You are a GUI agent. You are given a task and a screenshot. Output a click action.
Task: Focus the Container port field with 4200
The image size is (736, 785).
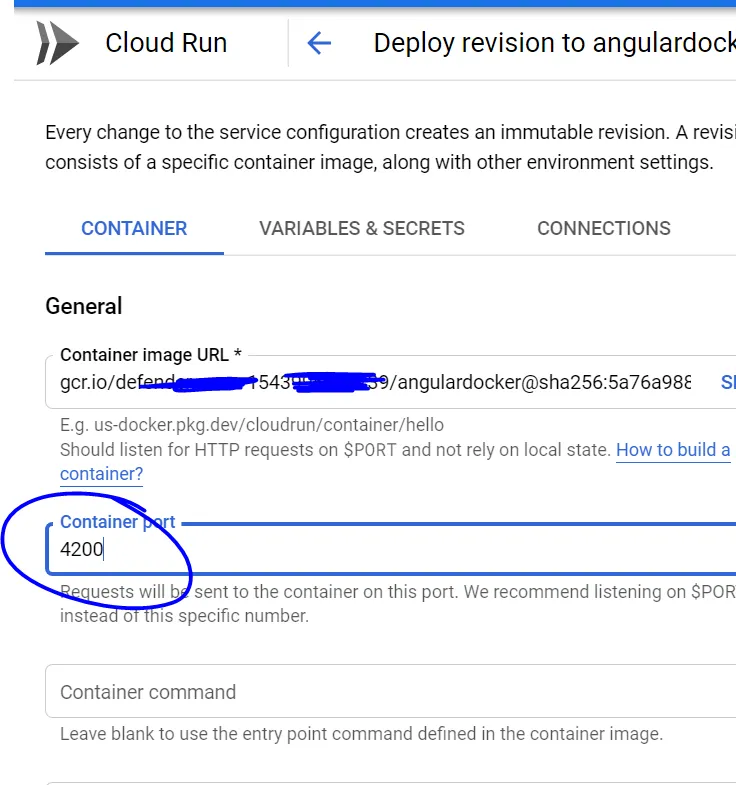[391, 549]
